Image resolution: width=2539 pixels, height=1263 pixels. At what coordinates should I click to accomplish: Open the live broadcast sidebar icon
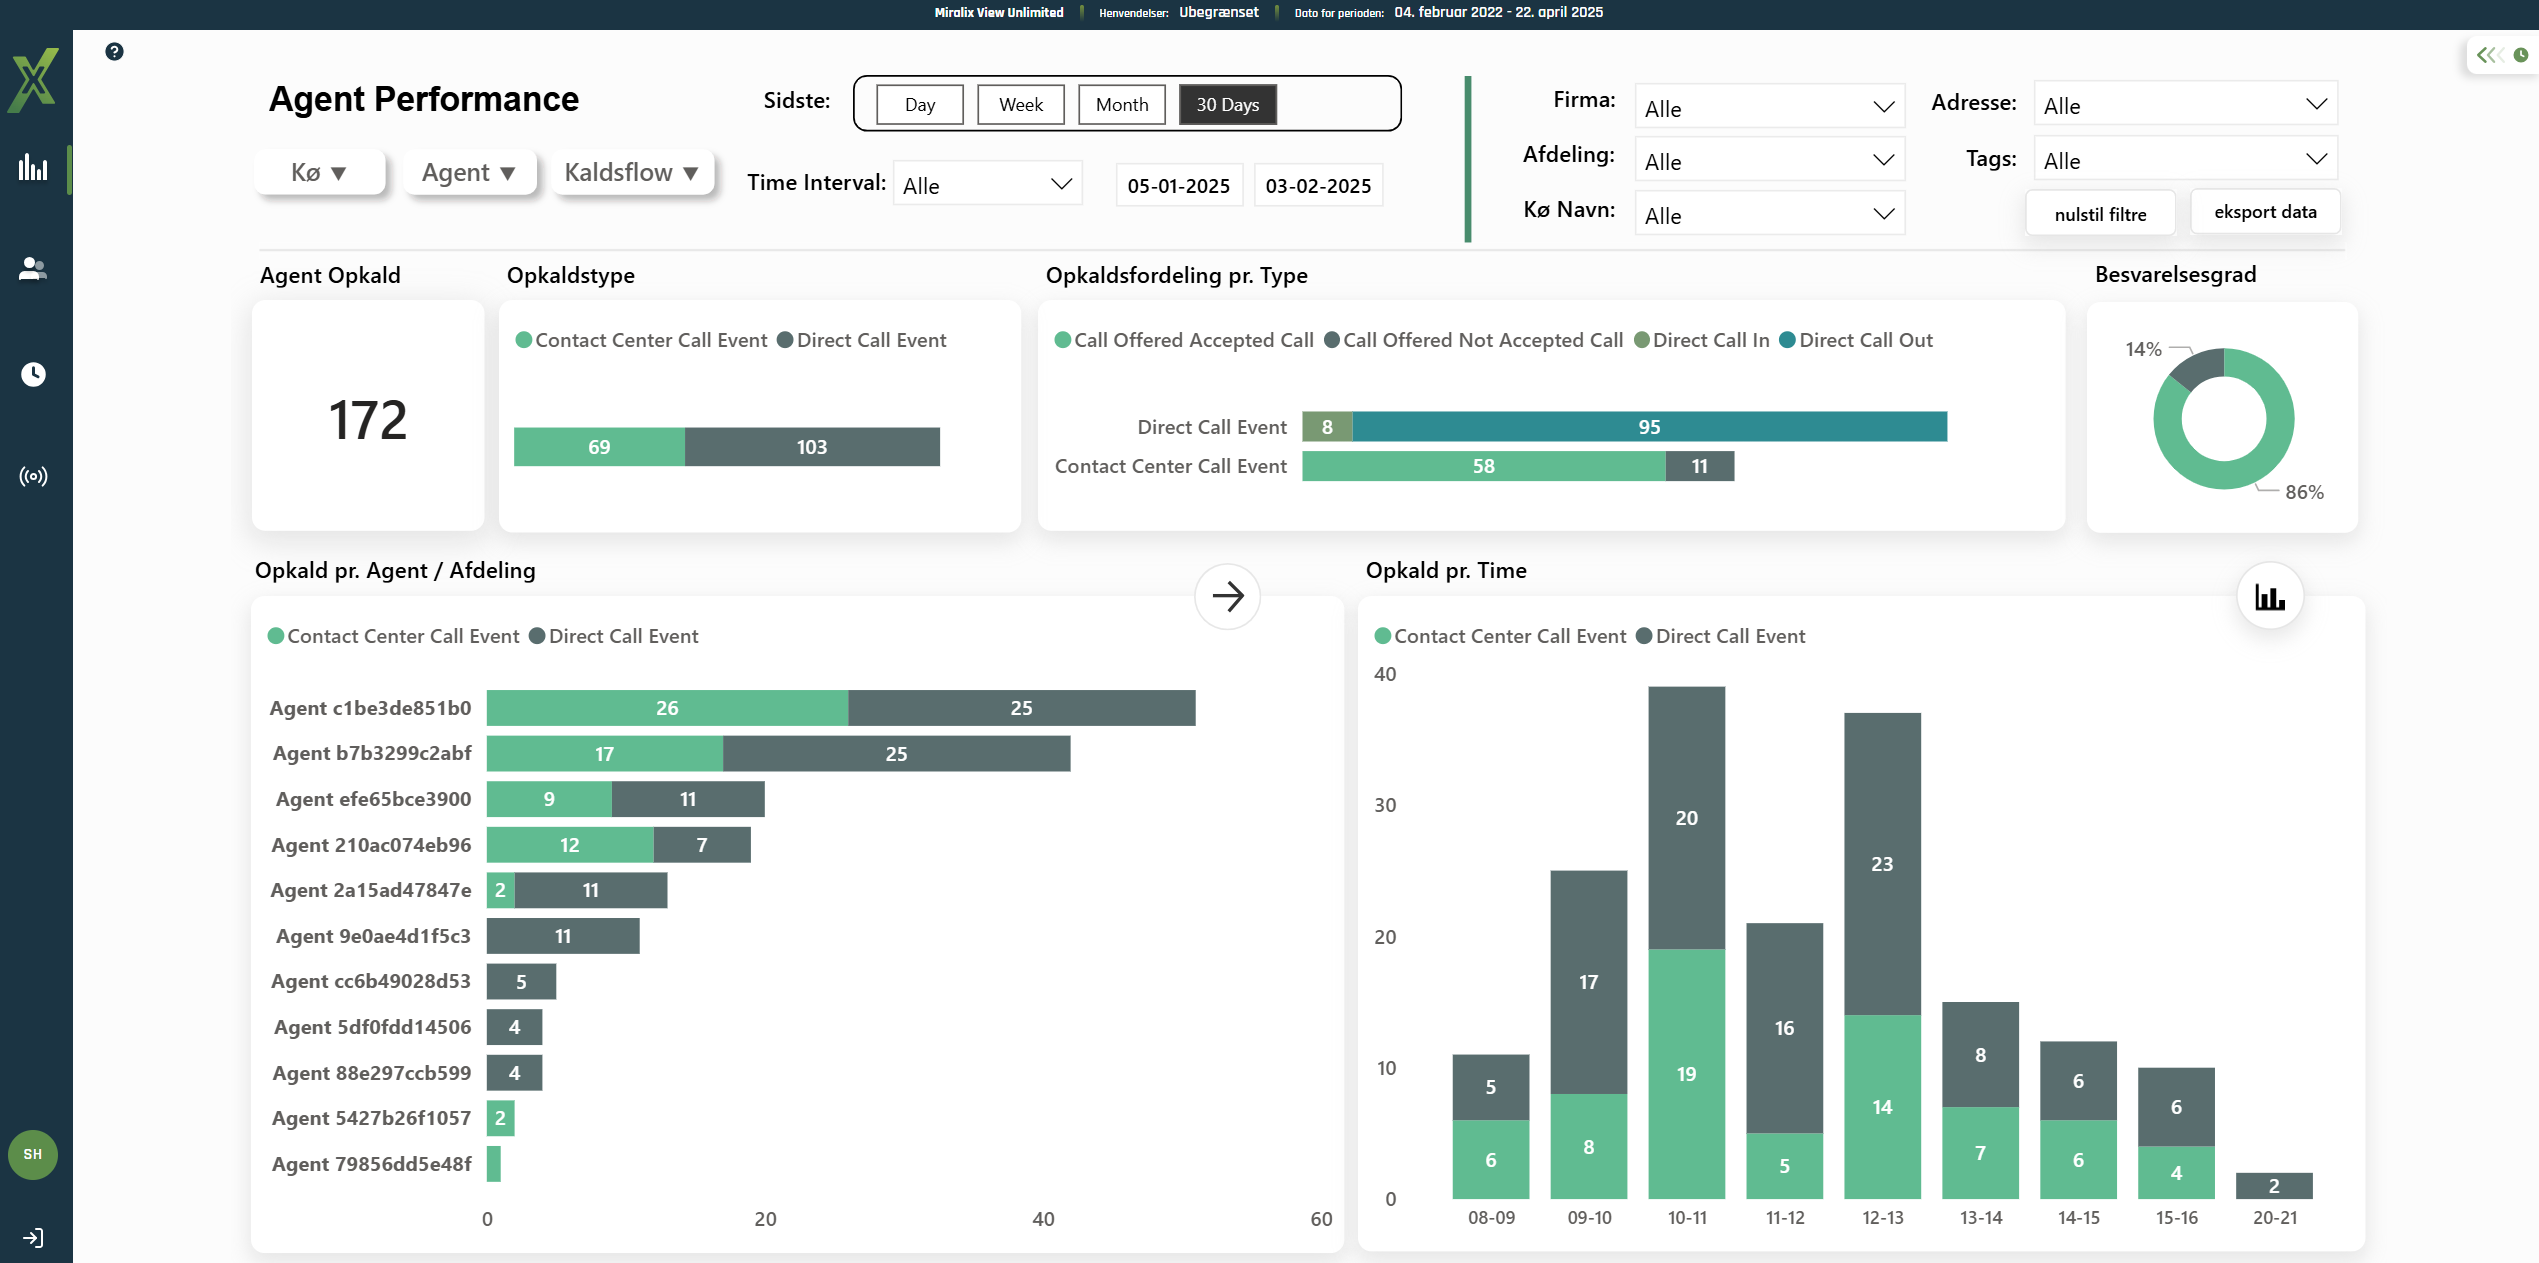click(x=33, y=476)
